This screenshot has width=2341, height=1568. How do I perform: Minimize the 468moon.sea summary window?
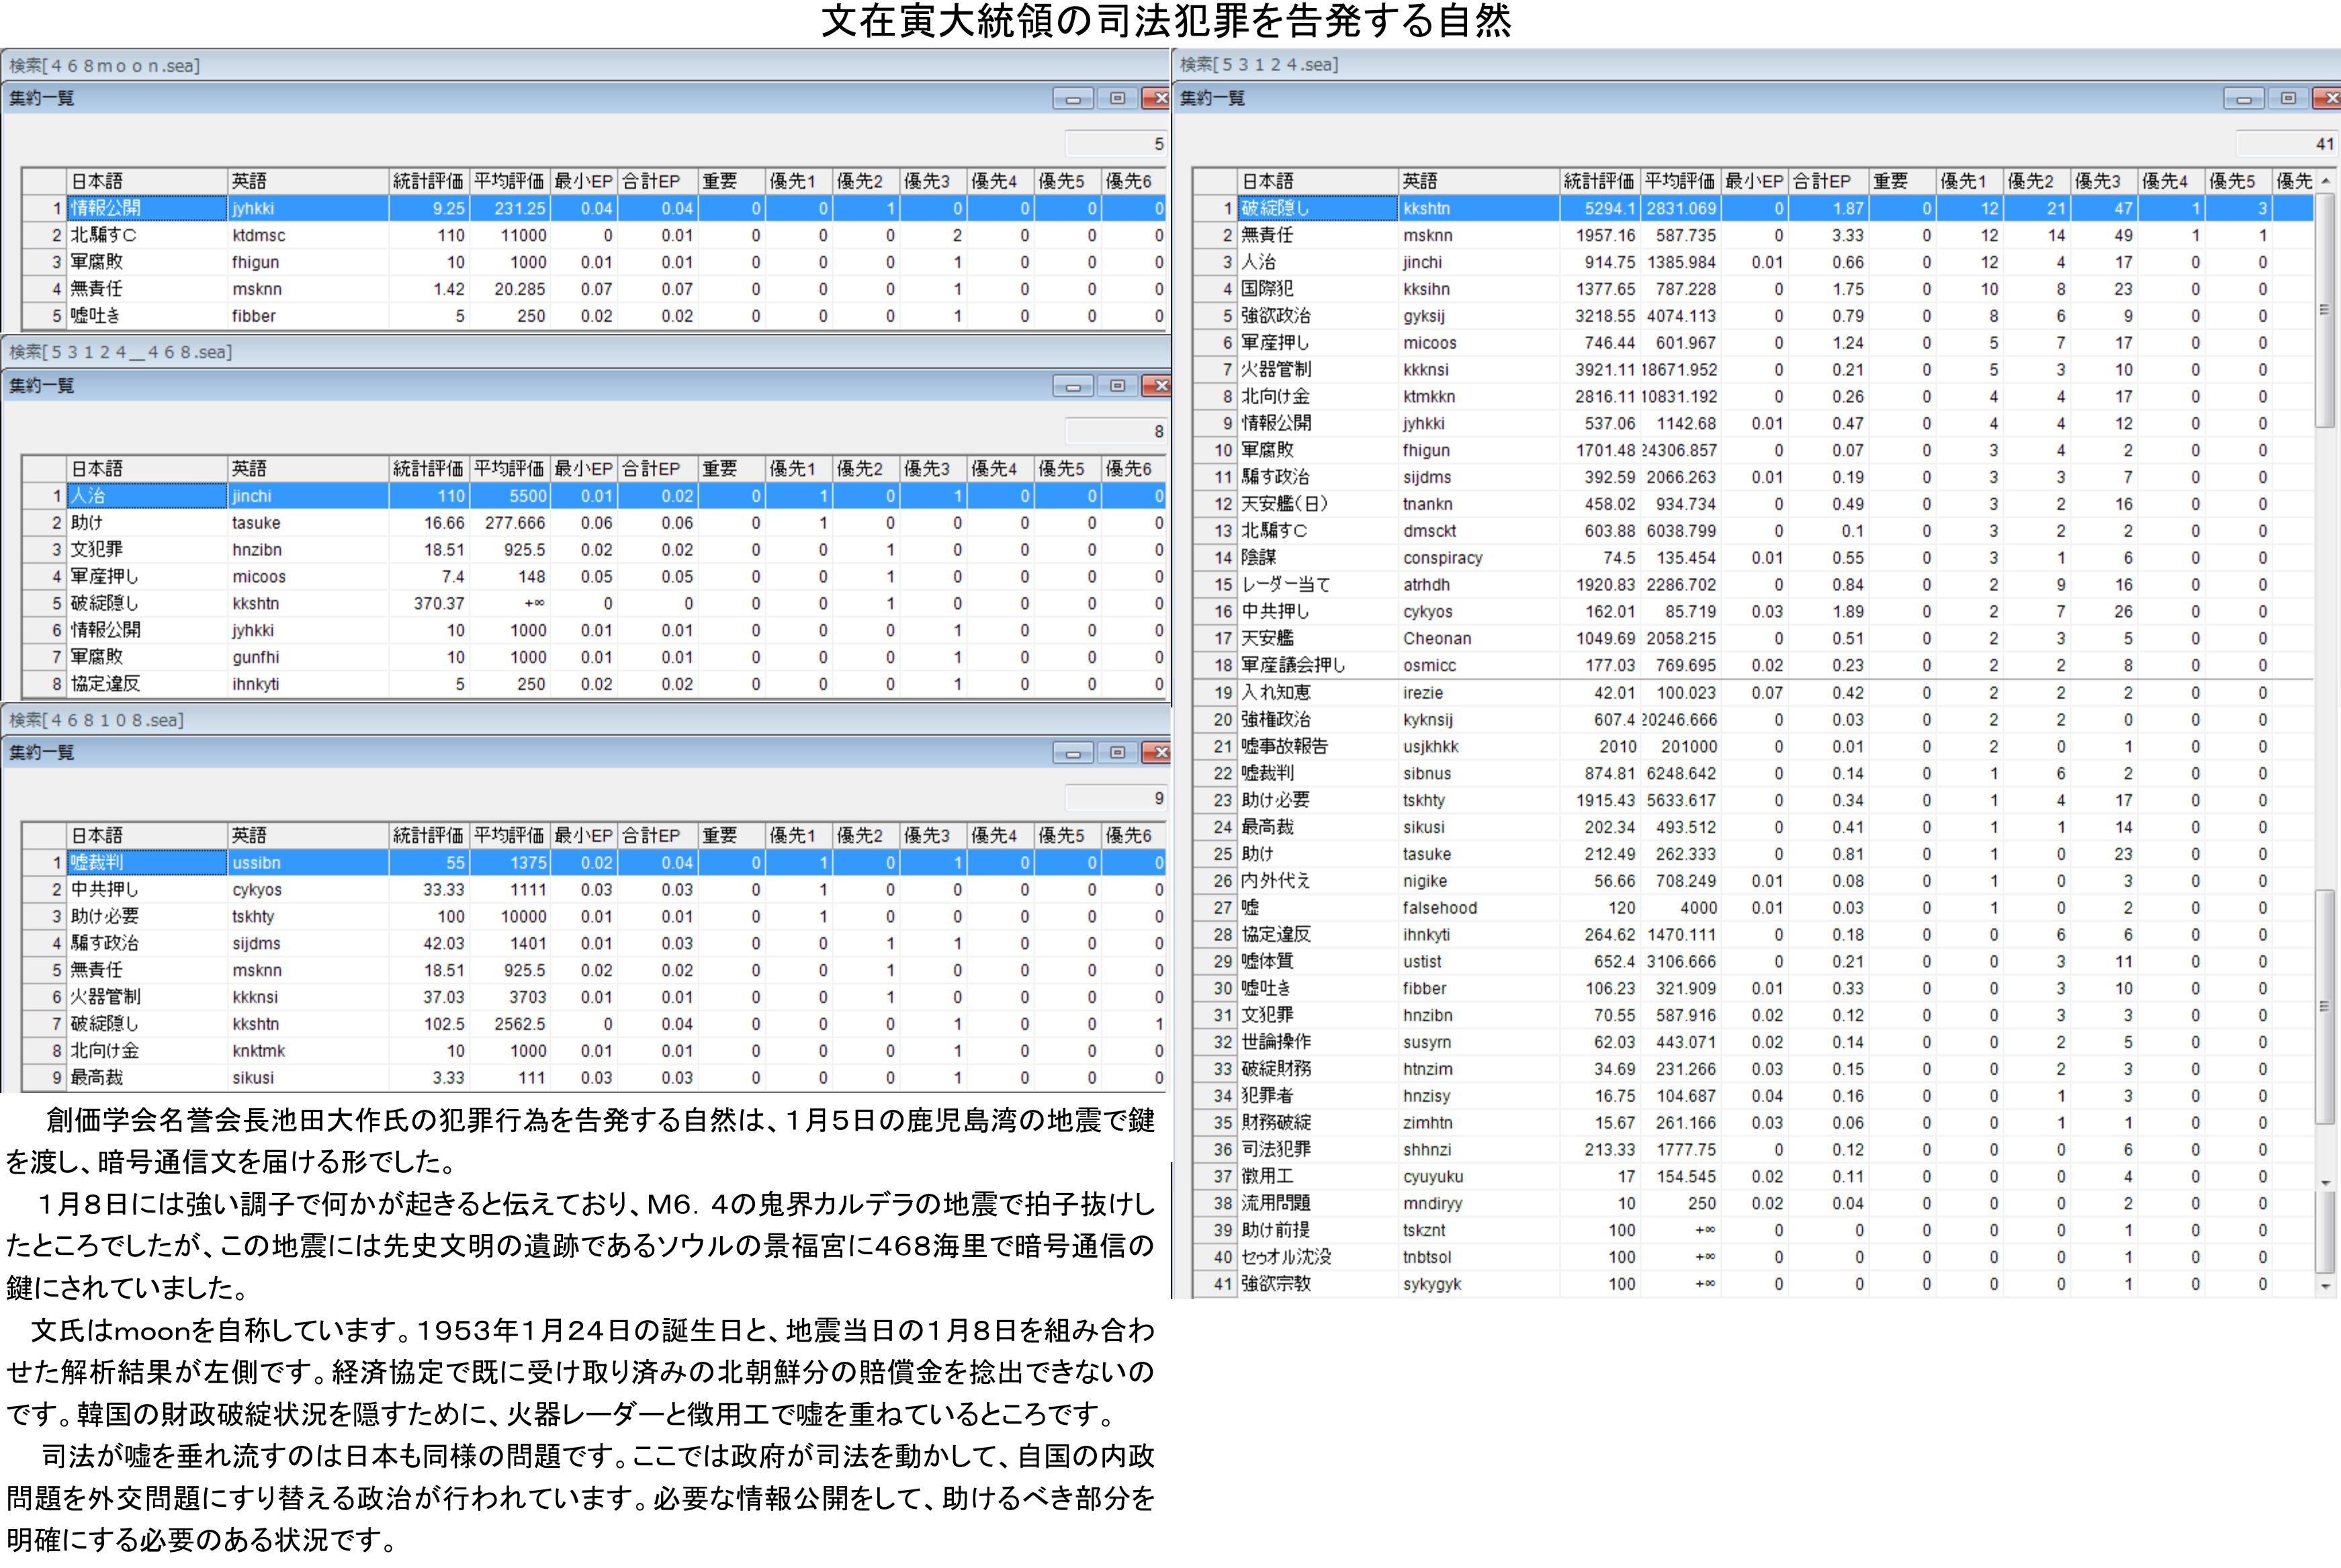[1073, 98]
